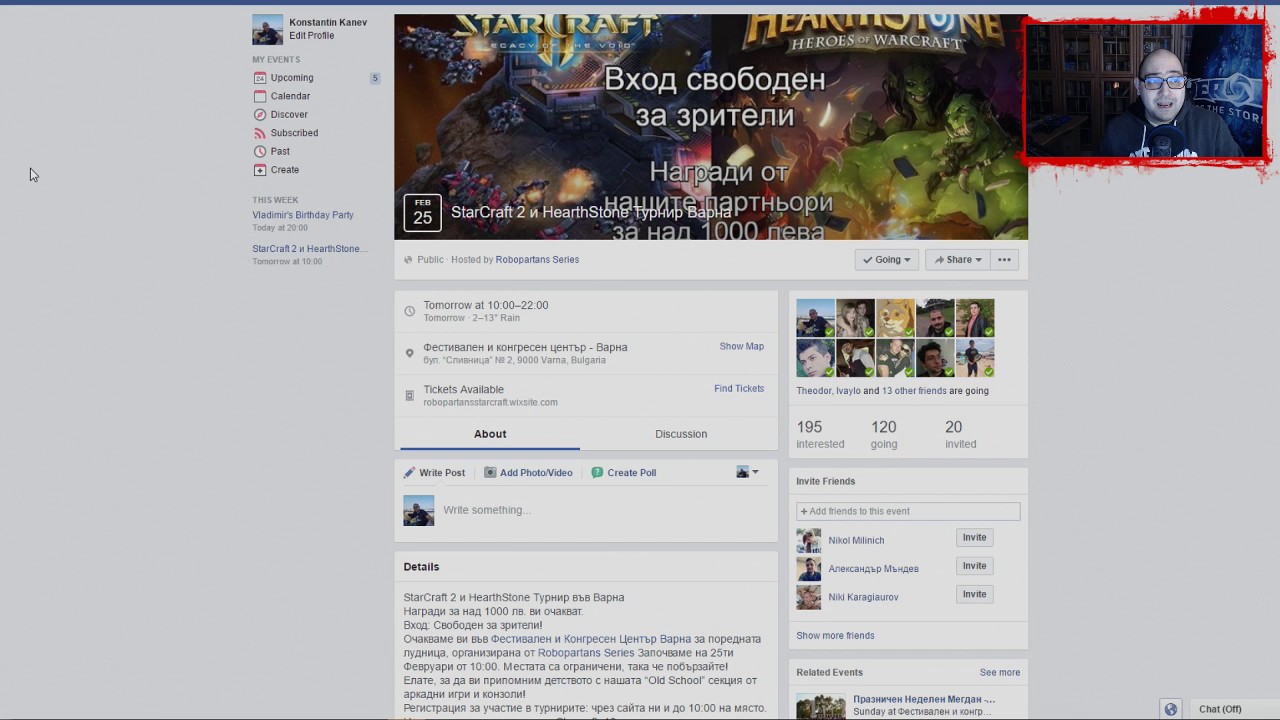Viewport: 1280px width, 720px height.
Task: Open Upcoming events calendar icon
Action: click(260, 78)
